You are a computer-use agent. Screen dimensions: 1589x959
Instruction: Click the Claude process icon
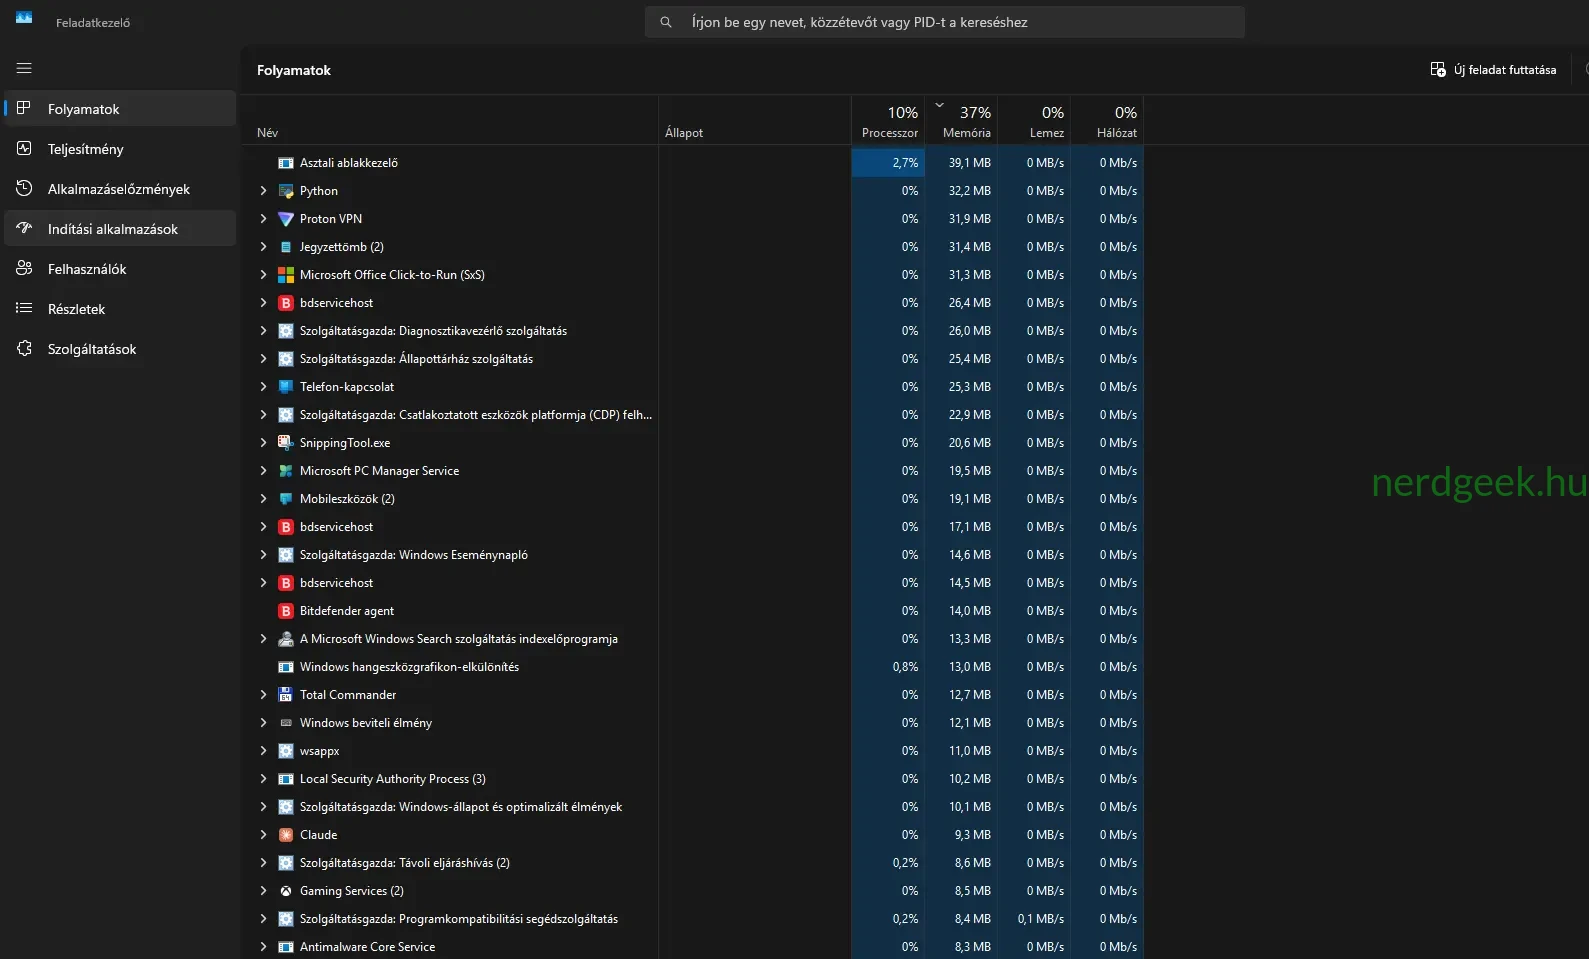(286, 835)
